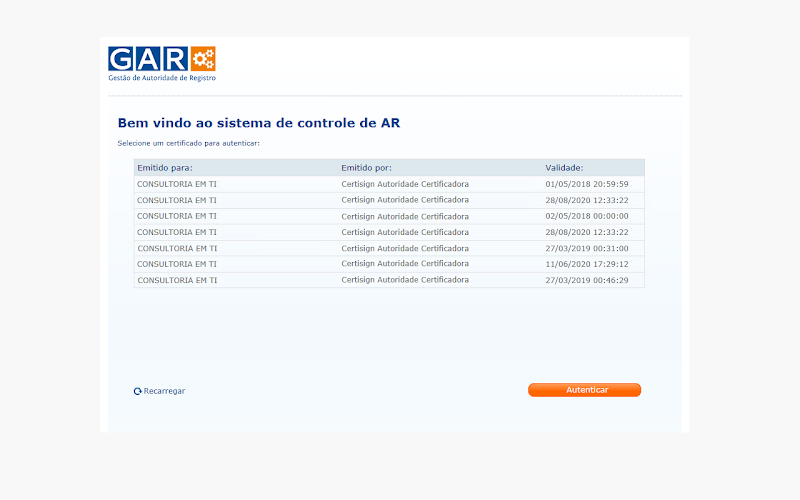Screen dimensions: 800x500
Task: Select certificate valid until 01/05/2018 20:59:59
Action: (389, 184)
